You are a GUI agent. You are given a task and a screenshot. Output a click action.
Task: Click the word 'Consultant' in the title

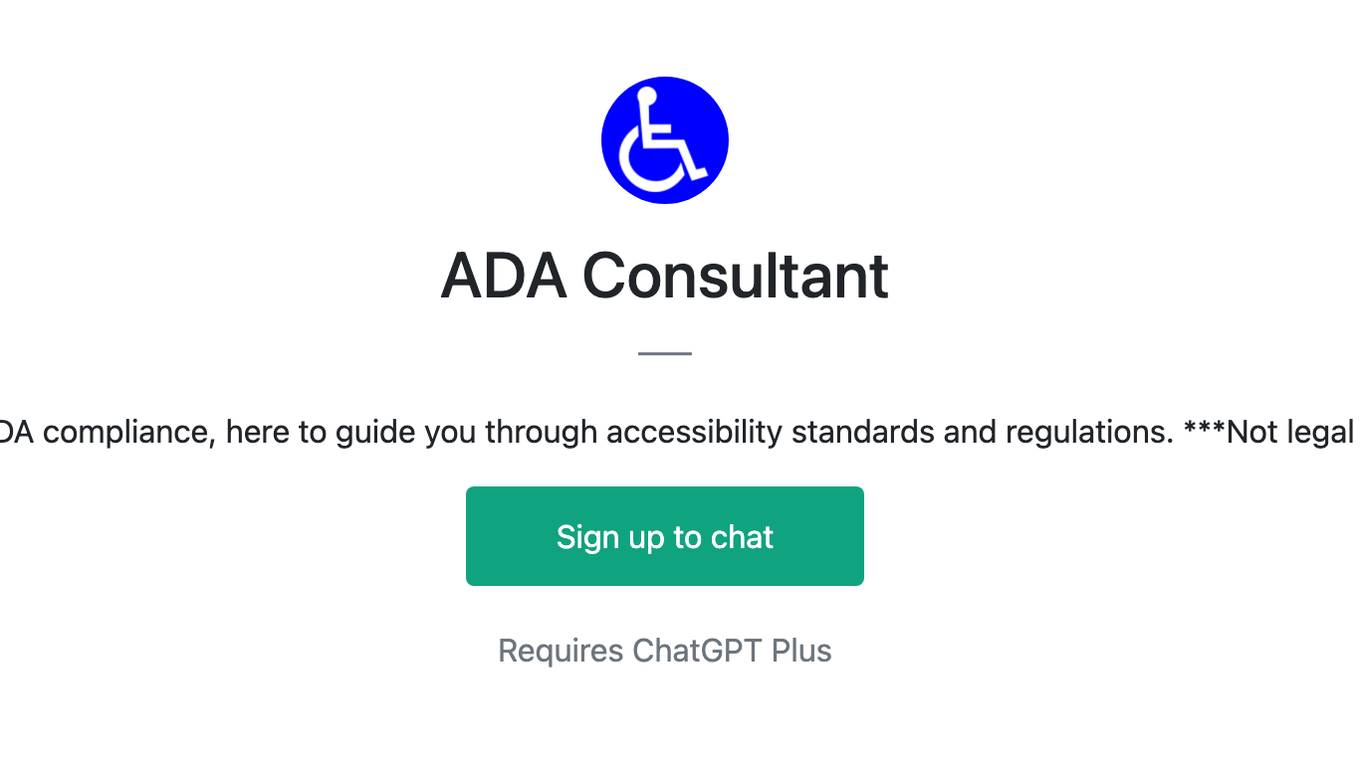click(x=735, y=275)
